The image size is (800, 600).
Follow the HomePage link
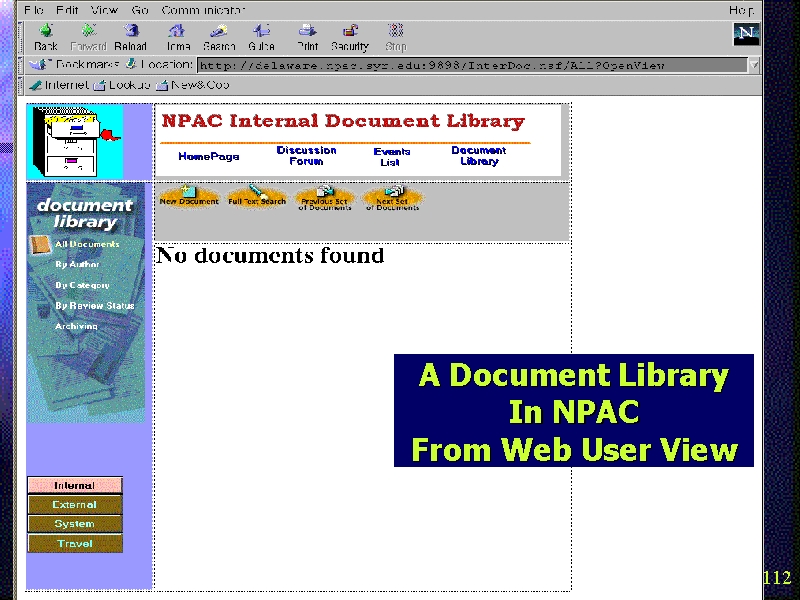tap(209, 156)
